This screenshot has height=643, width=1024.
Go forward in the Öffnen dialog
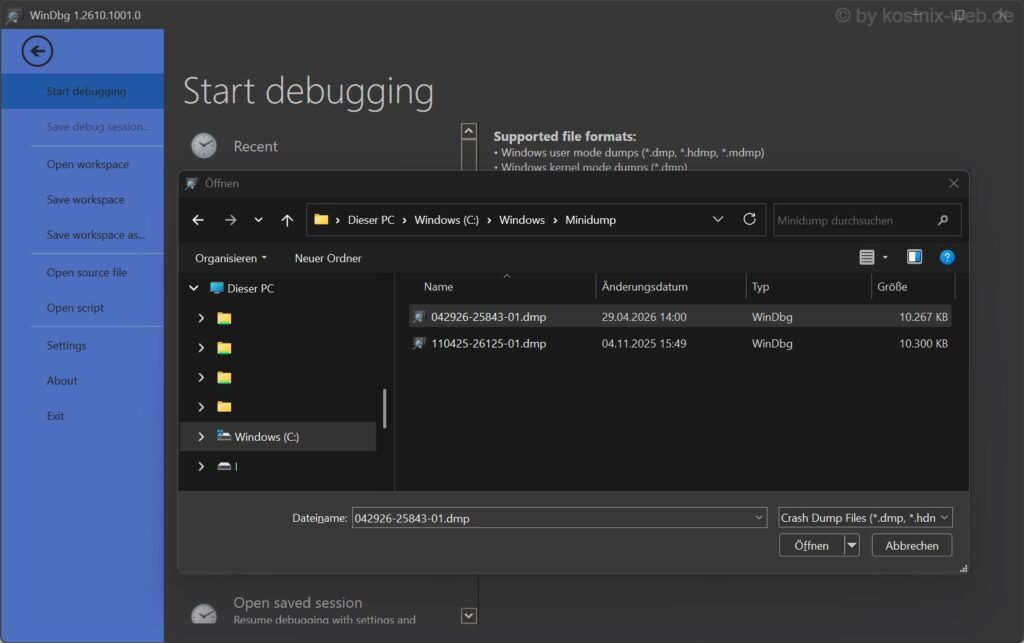[231, 220]
